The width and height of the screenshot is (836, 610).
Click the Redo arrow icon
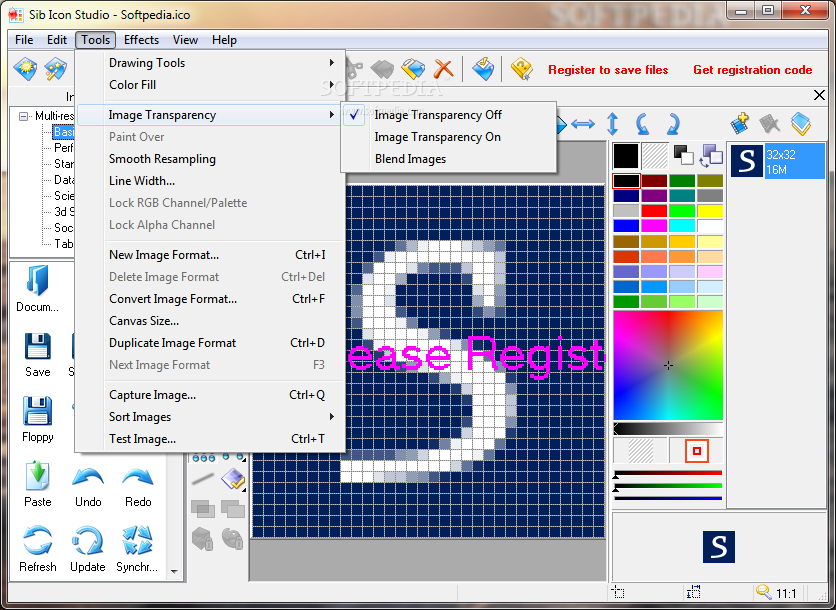tap(138, 476)
